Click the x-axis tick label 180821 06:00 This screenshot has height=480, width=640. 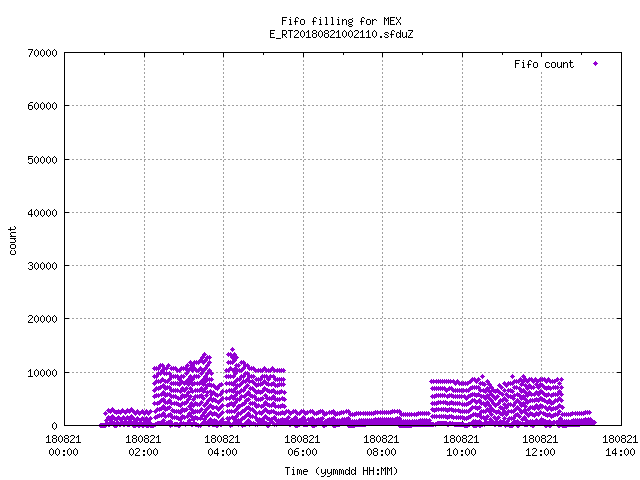pos(302,446)
